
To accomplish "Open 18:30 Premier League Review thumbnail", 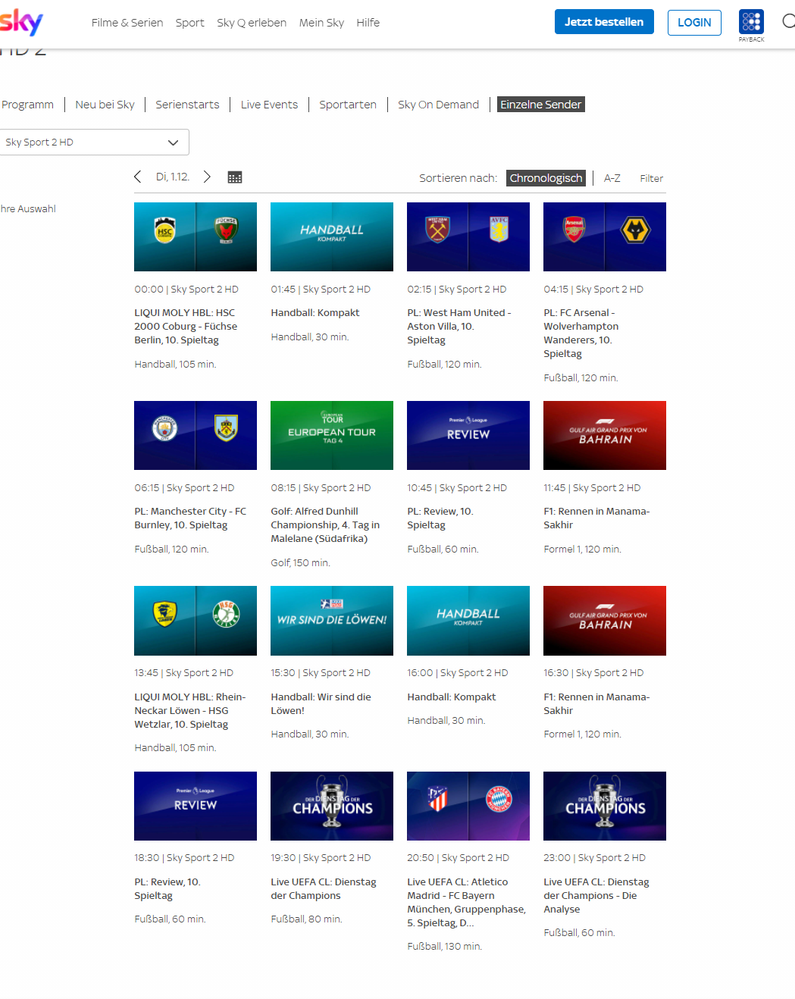I will click(x=196, y=806).
